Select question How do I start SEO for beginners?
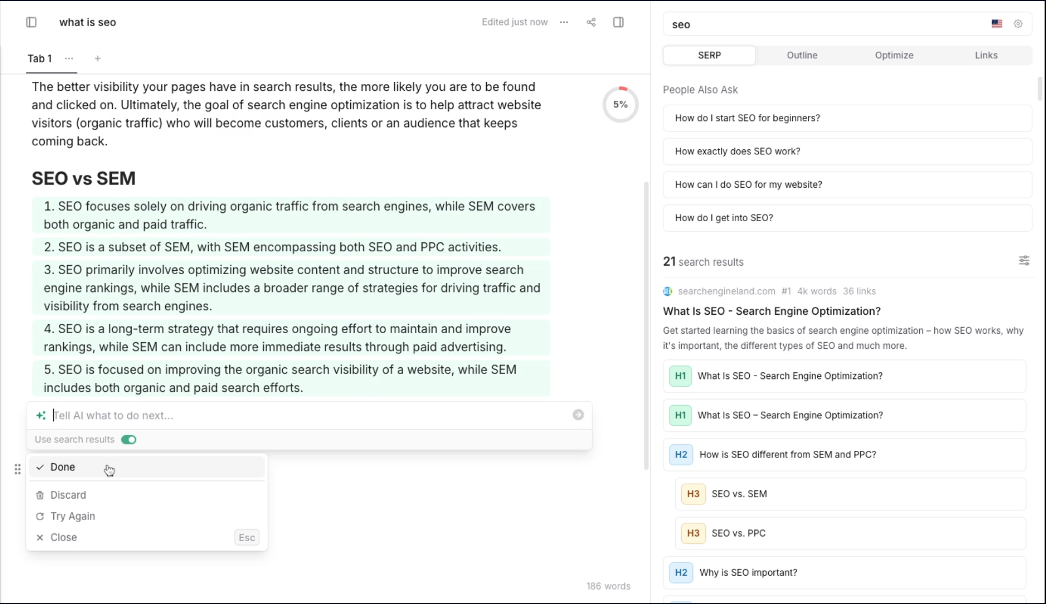Screen dimensions: 1046x604 [x=847, y=118]
